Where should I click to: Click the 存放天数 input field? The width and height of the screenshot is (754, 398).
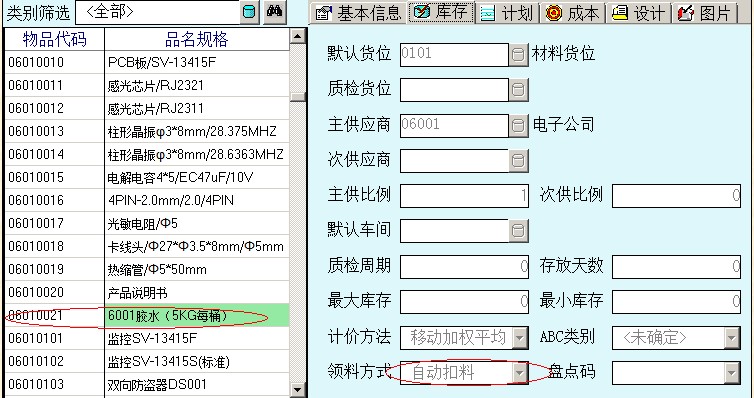[676, 266]
